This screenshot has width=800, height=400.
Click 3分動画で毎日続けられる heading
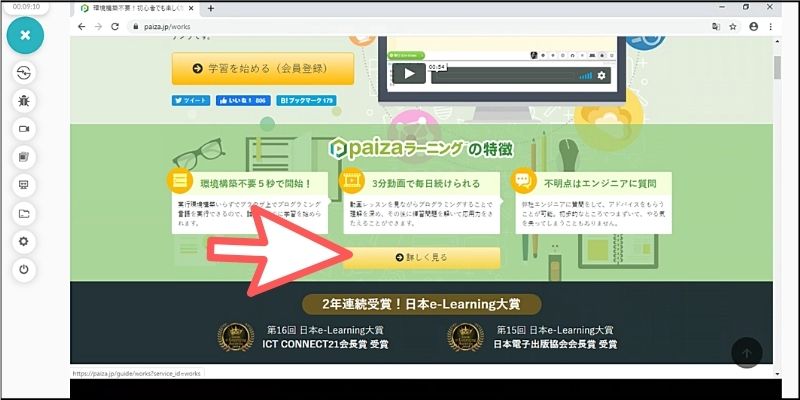coord(425,183)
